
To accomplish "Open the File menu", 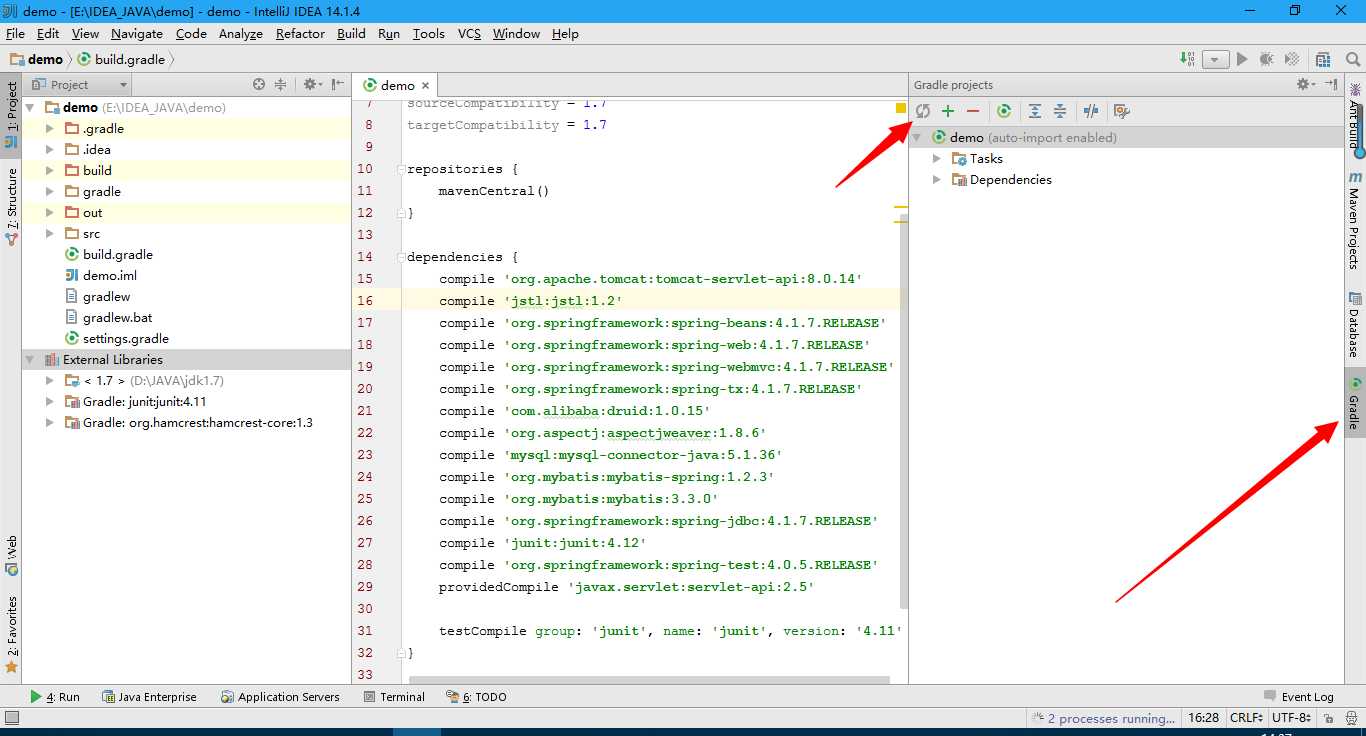I will tap(15, 33).
